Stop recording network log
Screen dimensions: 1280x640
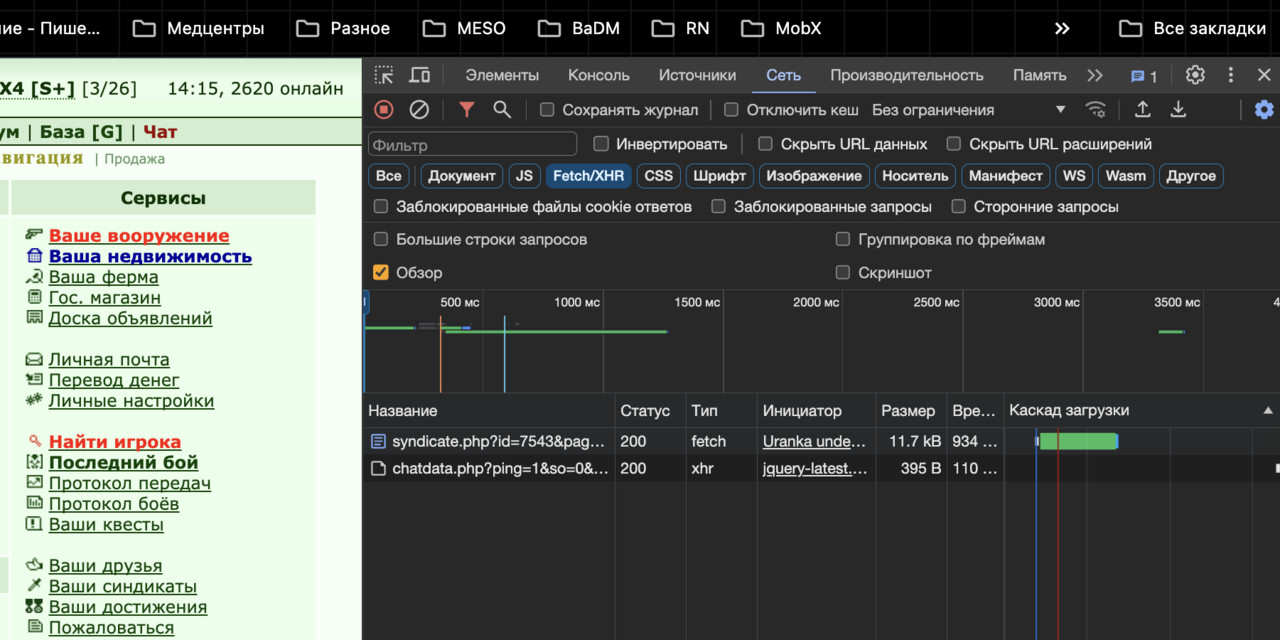(384, 109)
